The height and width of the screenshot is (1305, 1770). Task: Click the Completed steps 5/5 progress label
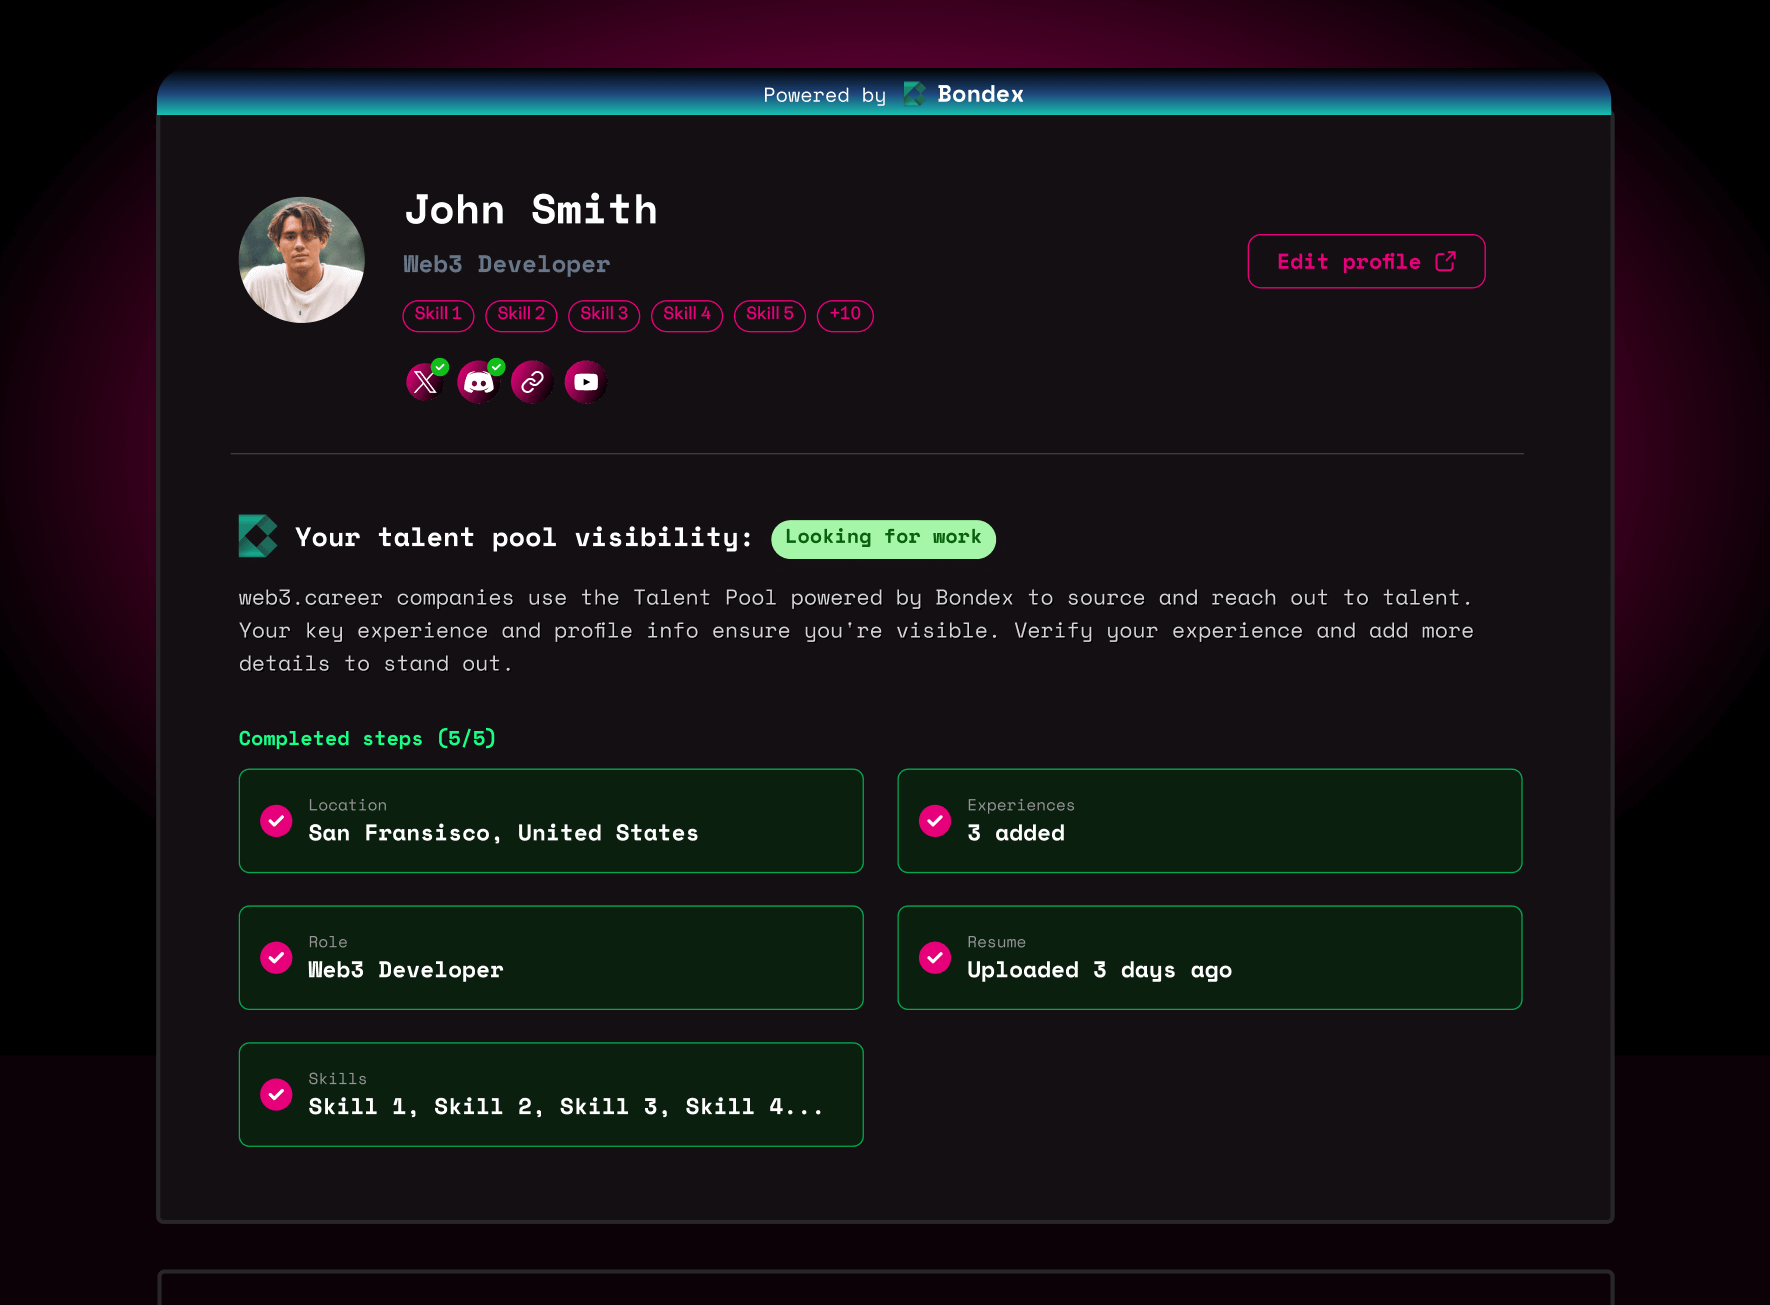pos(366,738)
